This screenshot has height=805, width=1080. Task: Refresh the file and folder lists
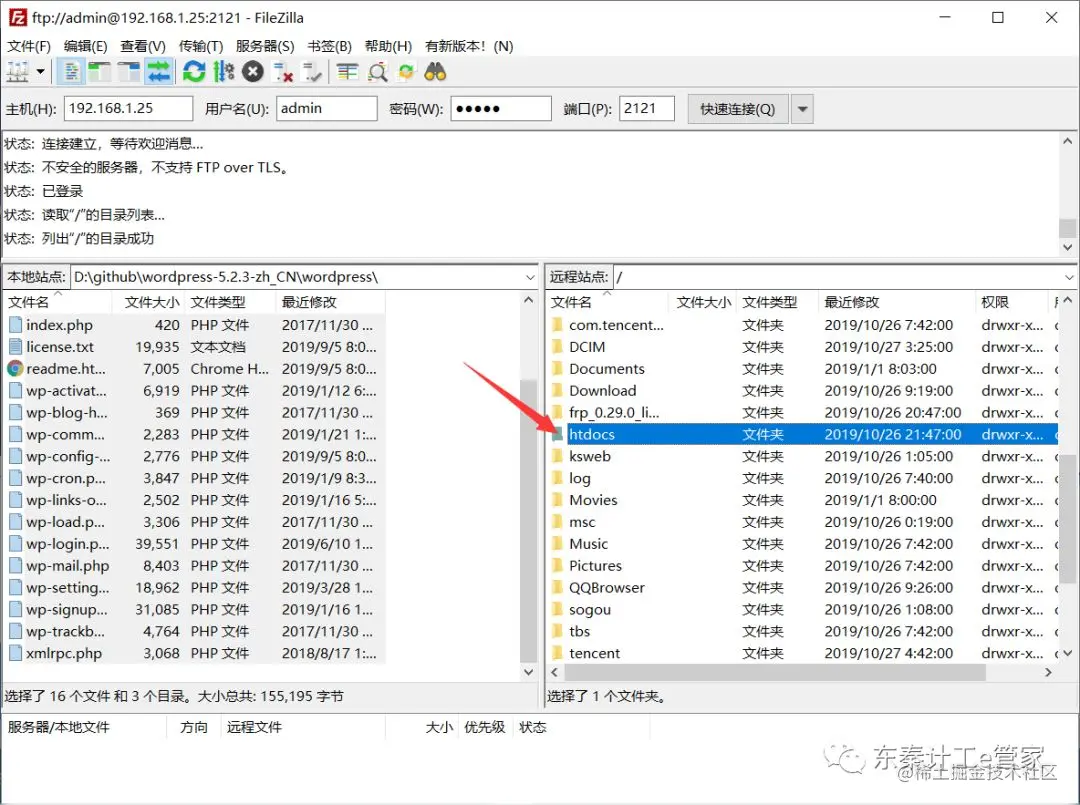195,71
